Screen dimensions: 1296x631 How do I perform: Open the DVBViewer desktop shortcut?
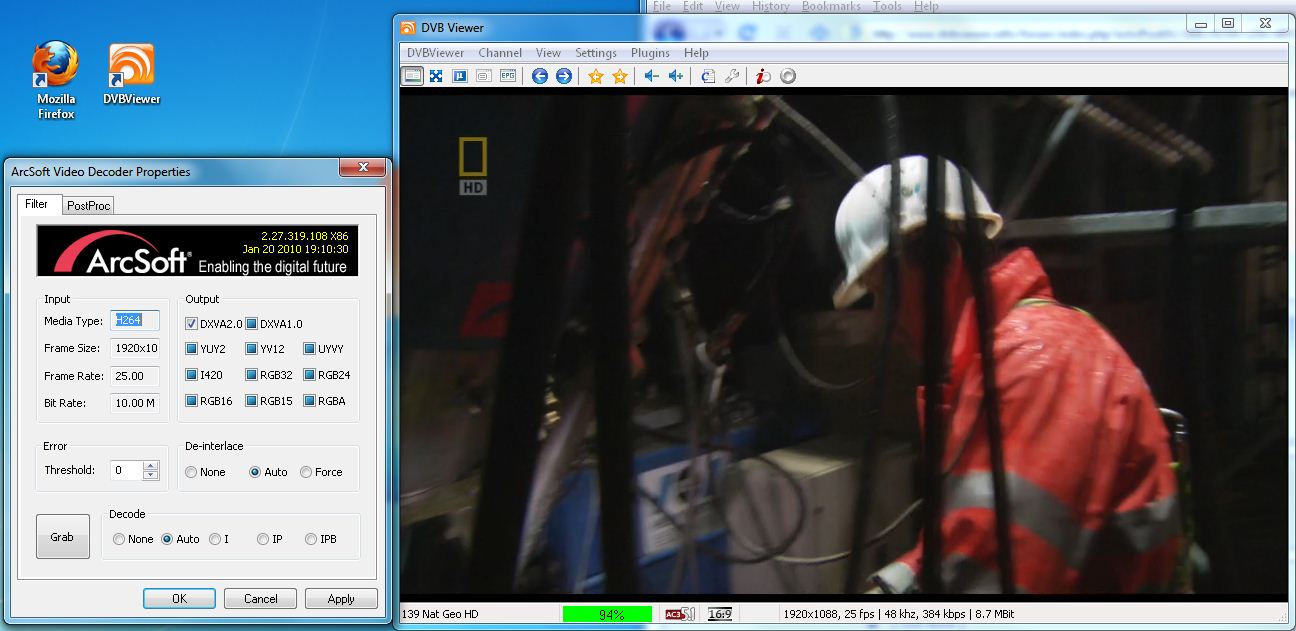tap(131, 71)
